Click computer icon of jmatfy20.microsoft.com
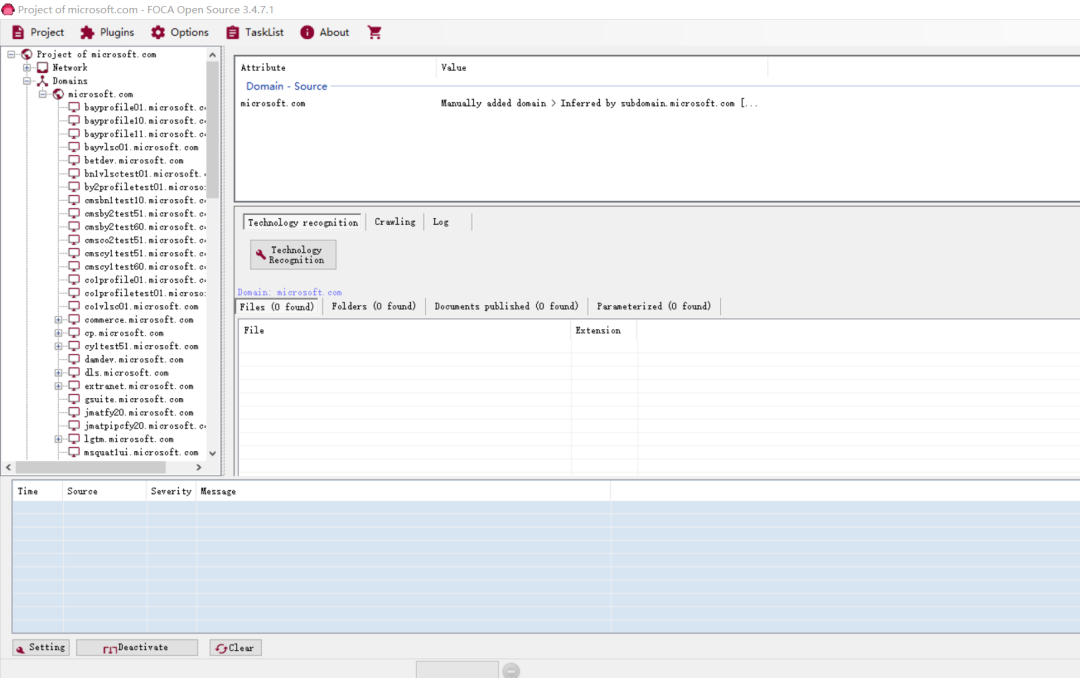The height and width of the screenshot is (678, 1080). pos(74,413)
